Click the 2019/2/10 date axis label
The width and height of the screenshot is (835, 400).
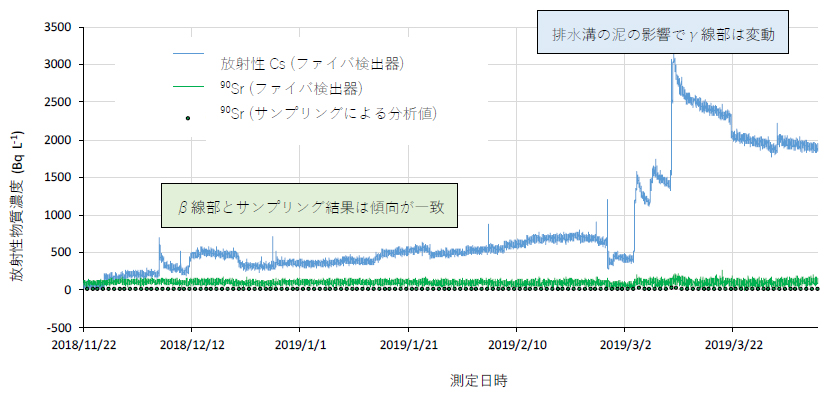516,345
